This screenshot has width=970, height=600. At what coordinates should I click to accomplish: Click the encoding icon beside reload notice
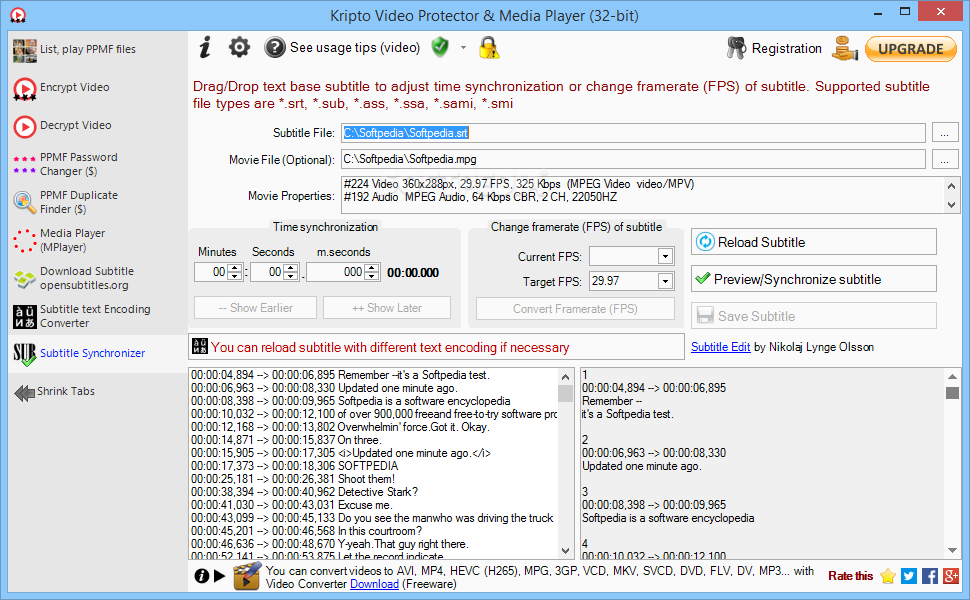coord(200,346)
